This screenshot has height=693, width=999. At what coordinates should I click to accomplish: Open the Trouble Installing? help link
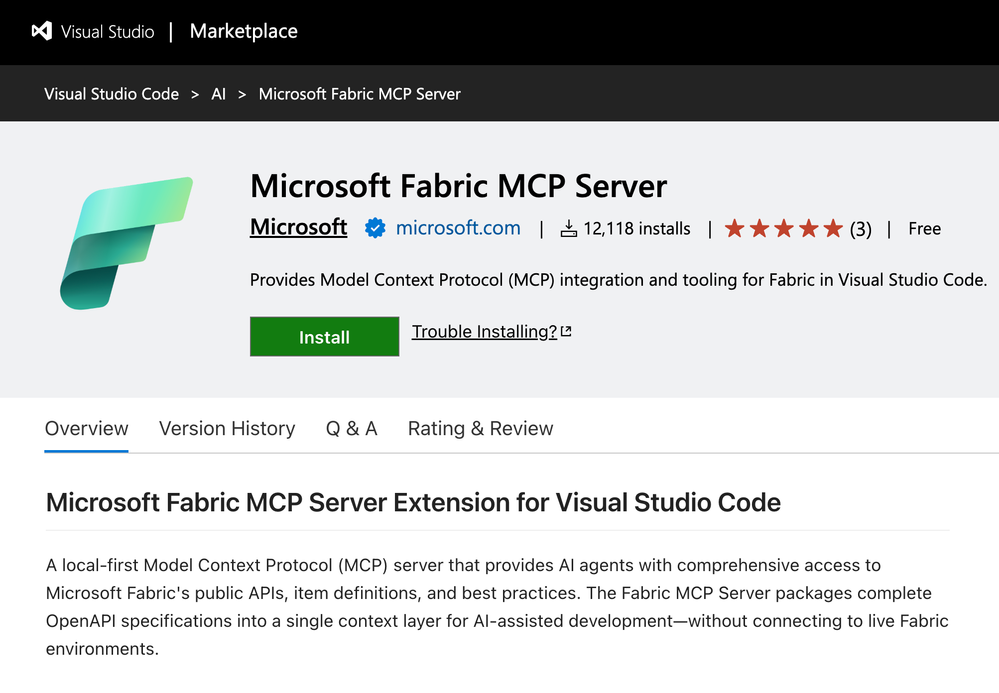click(484, 332)
